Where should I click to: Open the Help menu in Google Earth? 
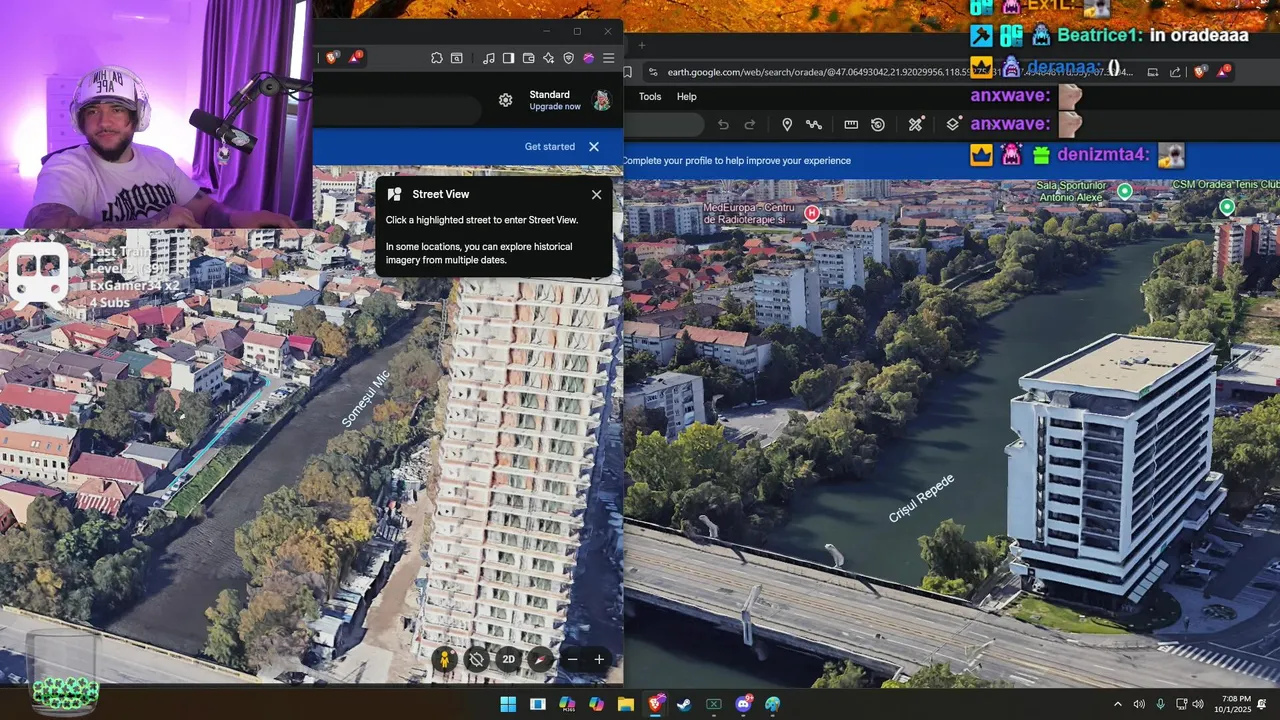tap(686, 97)
